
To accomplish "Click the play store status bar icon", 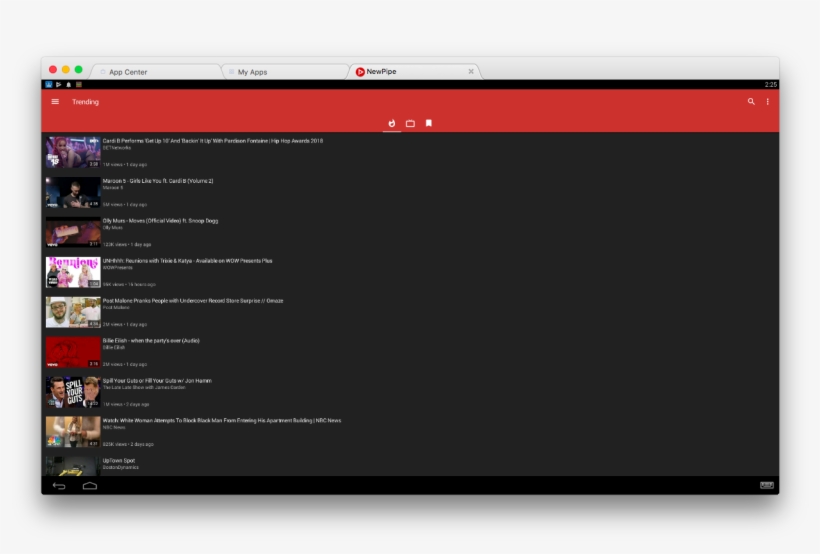I will [59, 85].
